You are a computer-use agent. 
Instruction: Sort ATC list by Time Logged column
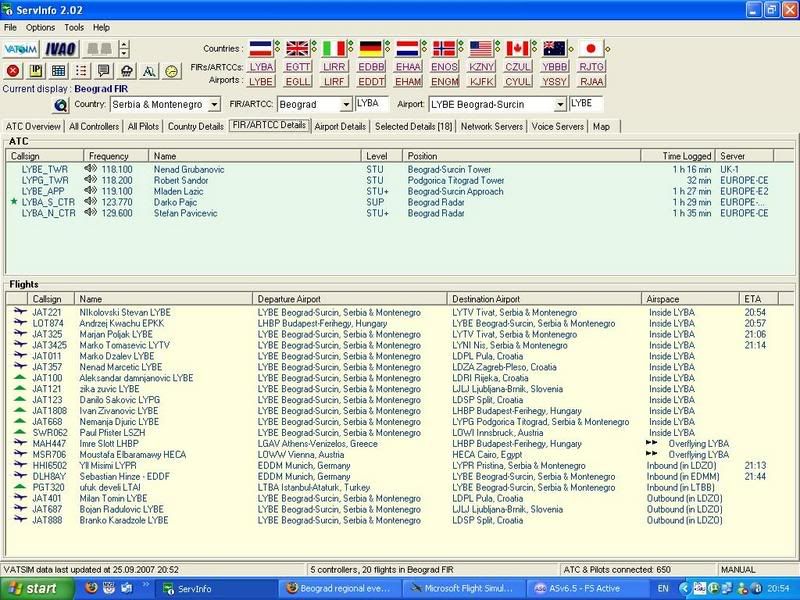[x=678, y=156]
